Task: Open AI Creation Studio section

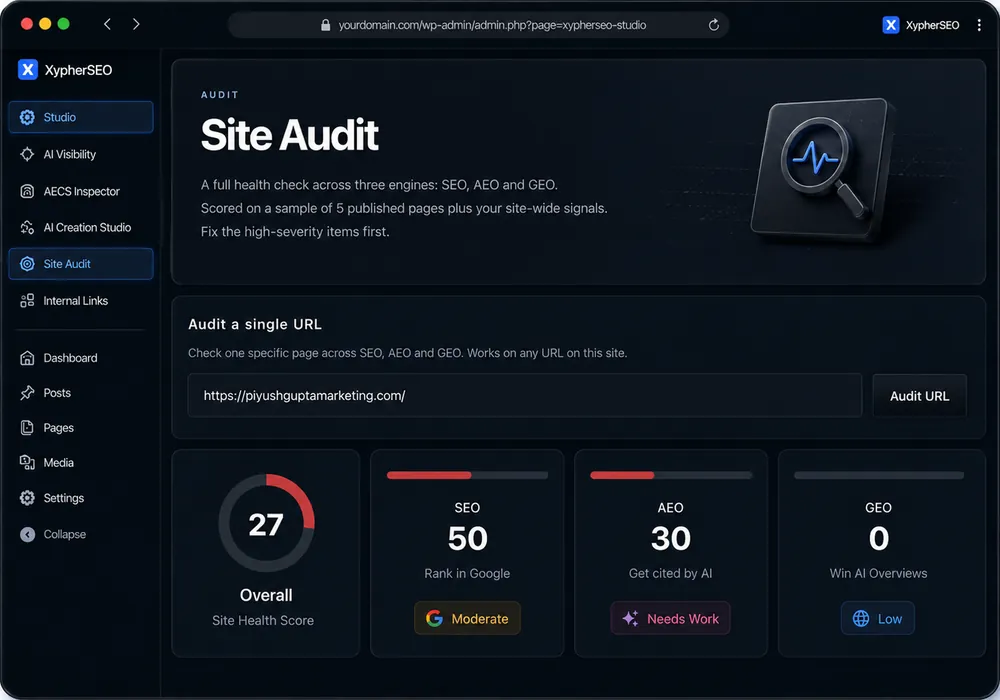Action: point(81,228)
